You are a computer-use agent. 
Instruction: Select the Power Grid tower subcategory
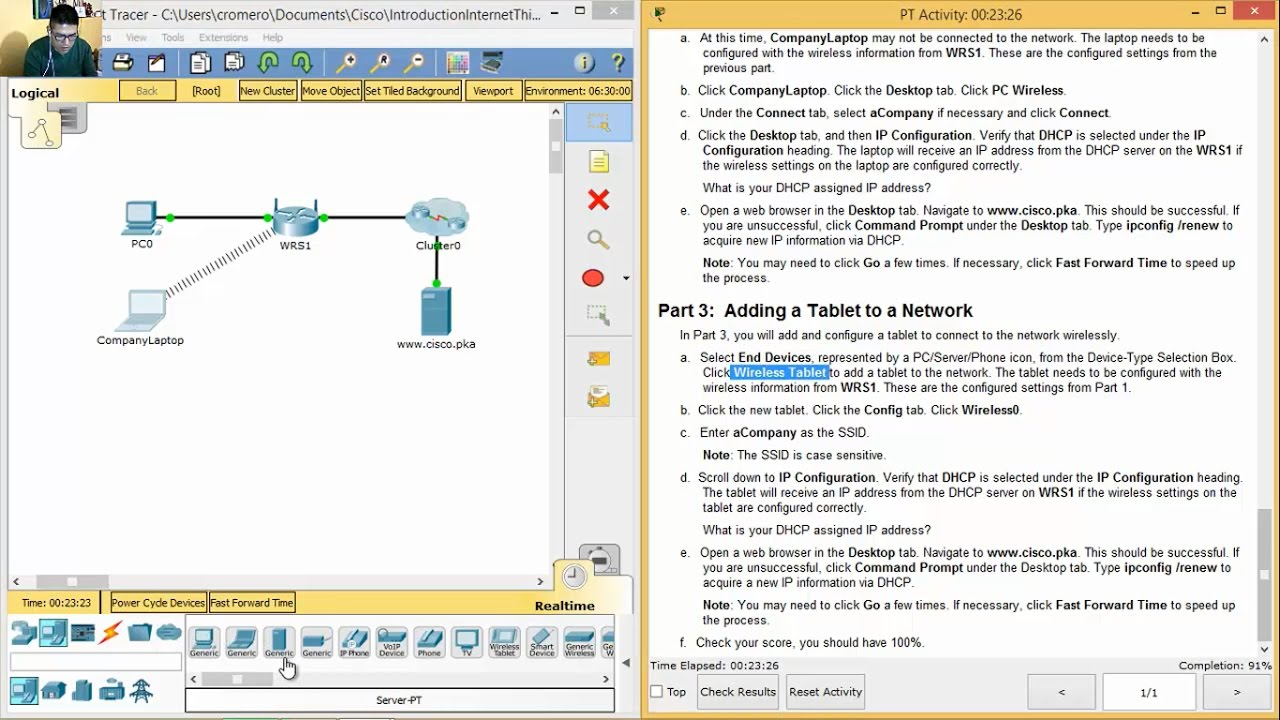pos(141,690)
